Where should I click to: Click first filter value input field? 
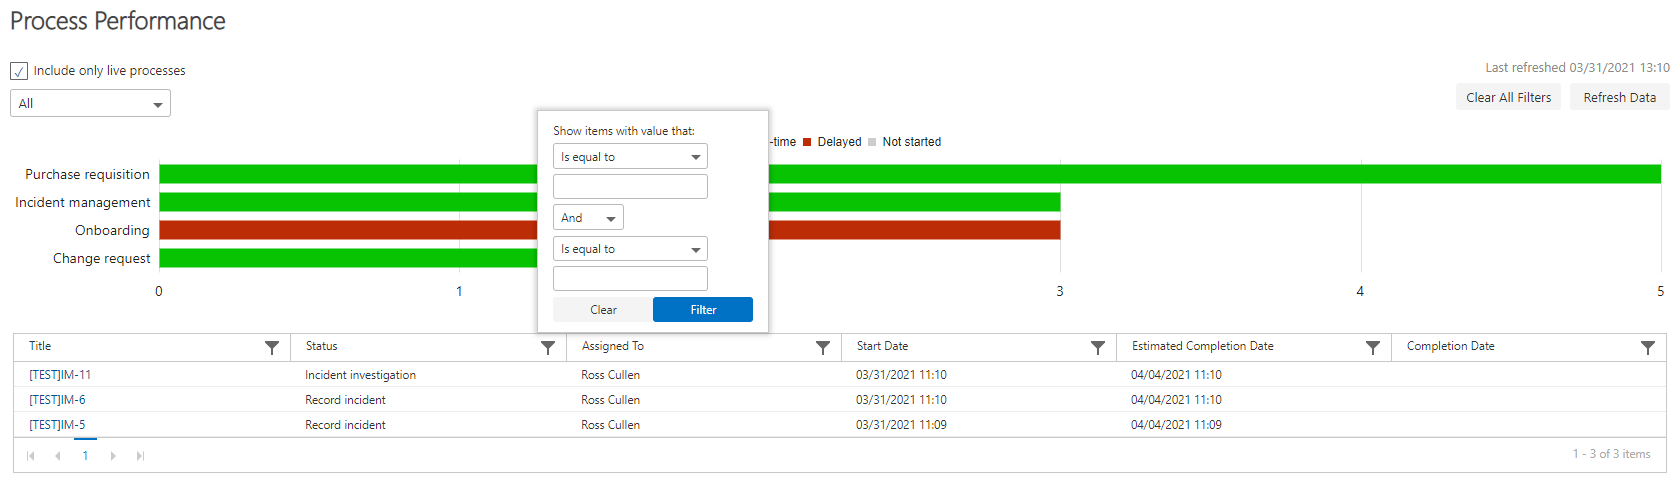coord(630,186)
